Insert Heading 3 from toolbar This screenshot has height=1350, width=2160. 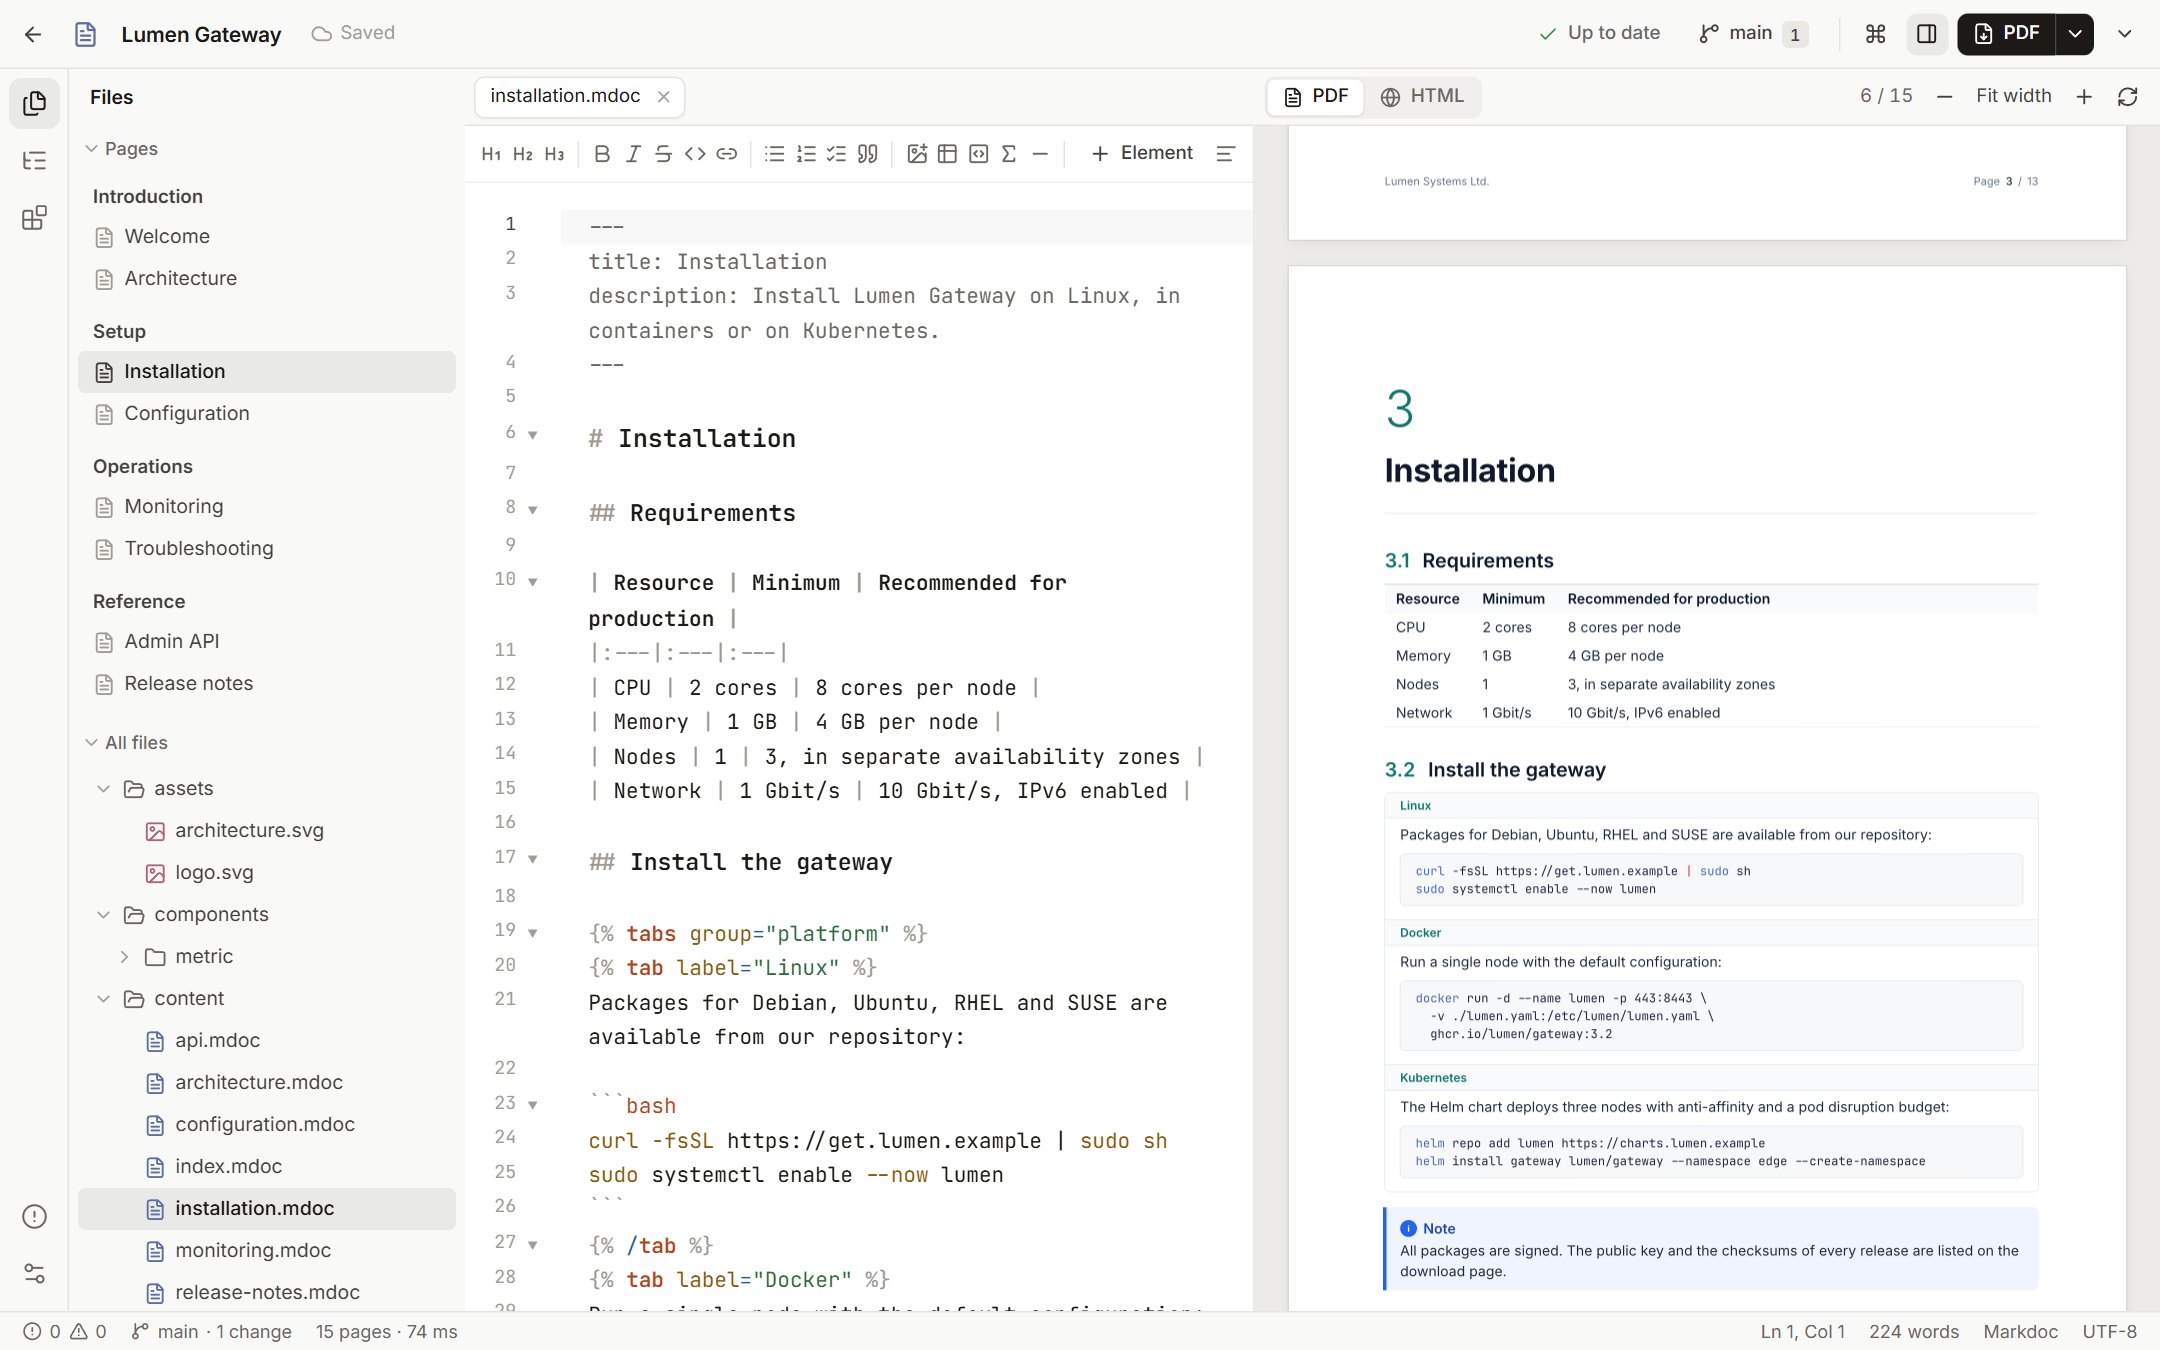pos(555,153)
